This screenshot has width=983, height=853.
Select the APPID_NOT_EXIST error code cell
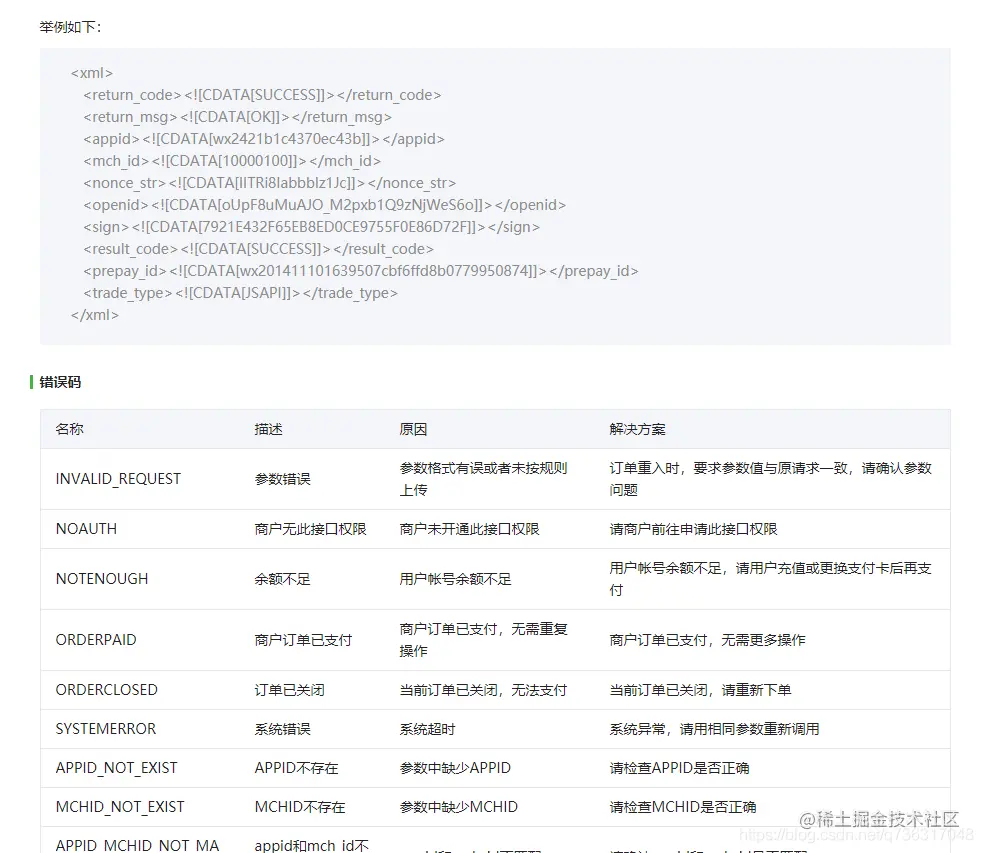pyautogui.click(x=117, y=768)
